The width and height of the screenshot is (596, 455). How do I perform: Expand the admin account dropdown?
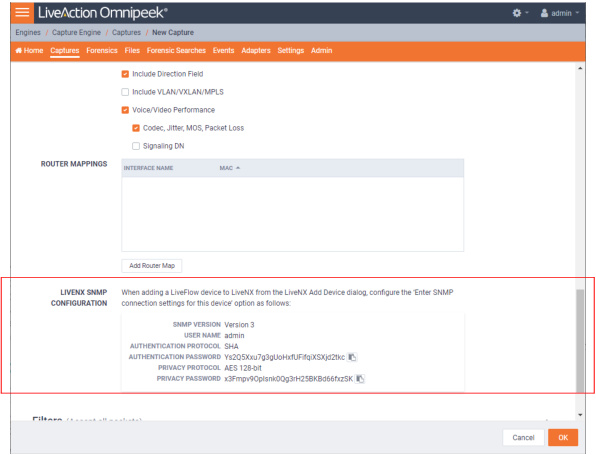[577, 13]
